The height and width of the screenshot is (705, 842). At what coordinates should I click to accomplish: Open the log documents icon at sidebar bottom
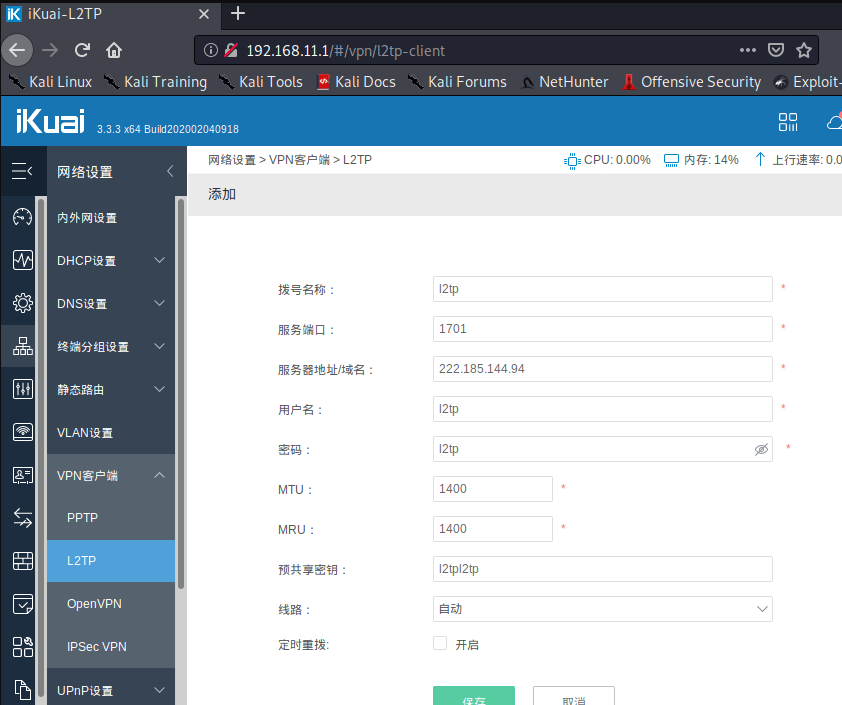coord(23,689)
